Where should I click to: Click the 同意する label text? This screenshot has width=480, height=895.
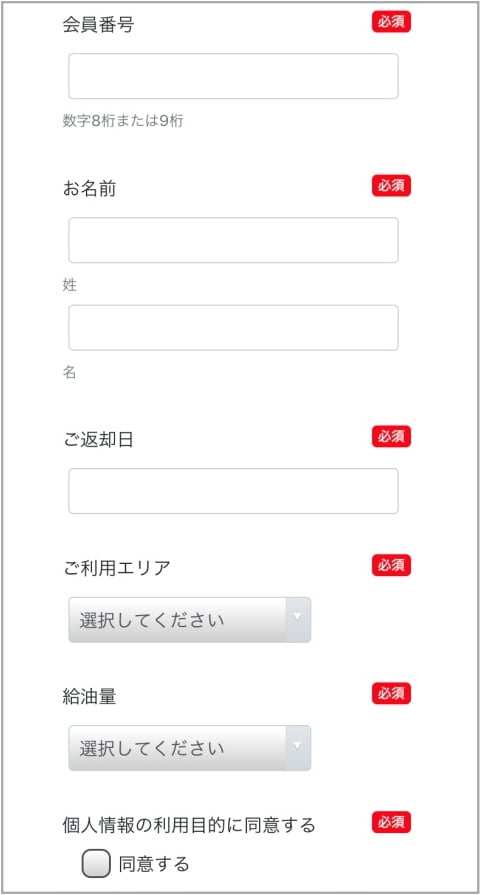click(154, 864)
